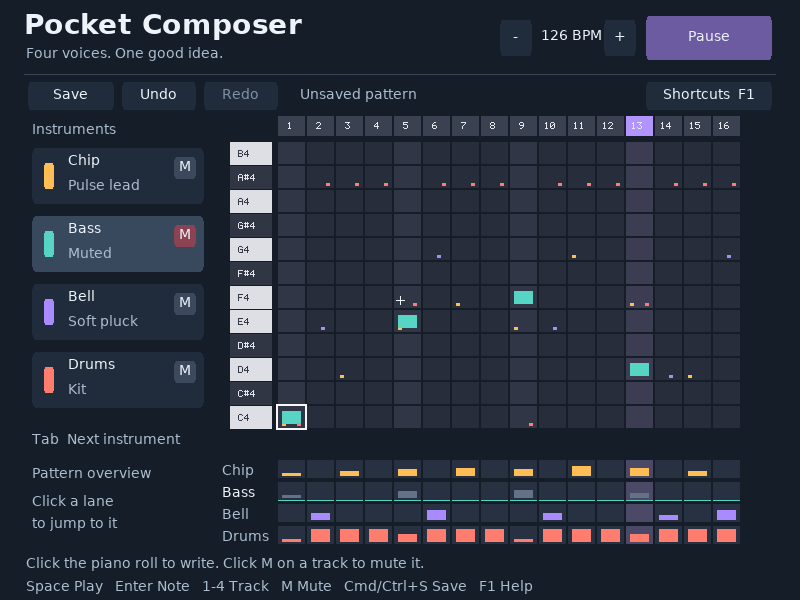Click the F#4 piano key

[x=251, y=273]
